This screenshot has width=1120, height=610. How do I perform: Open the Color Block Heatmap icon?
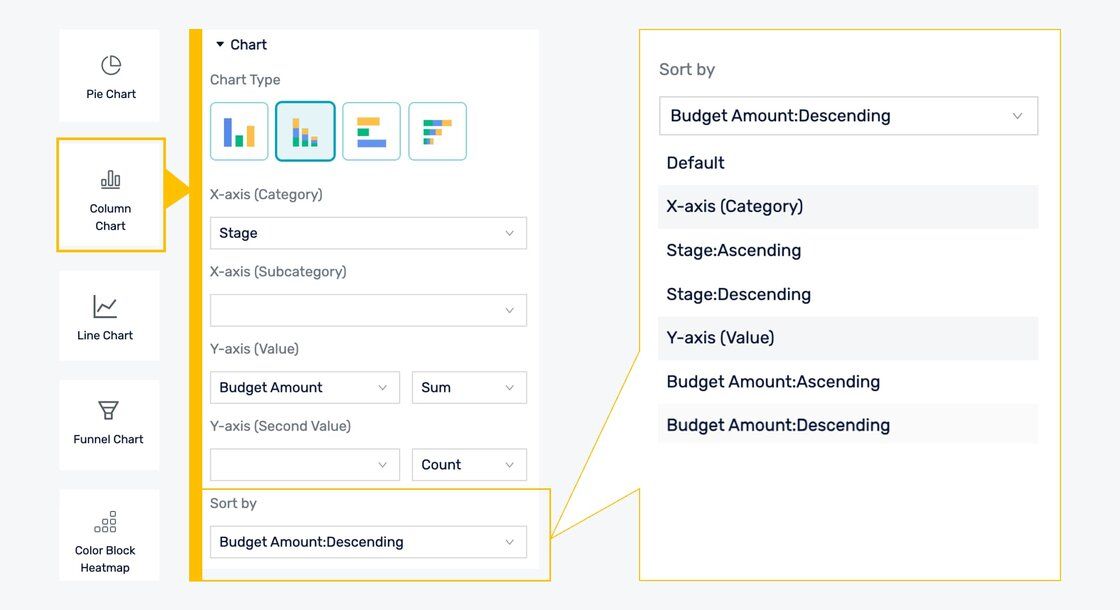coord(105,522)
